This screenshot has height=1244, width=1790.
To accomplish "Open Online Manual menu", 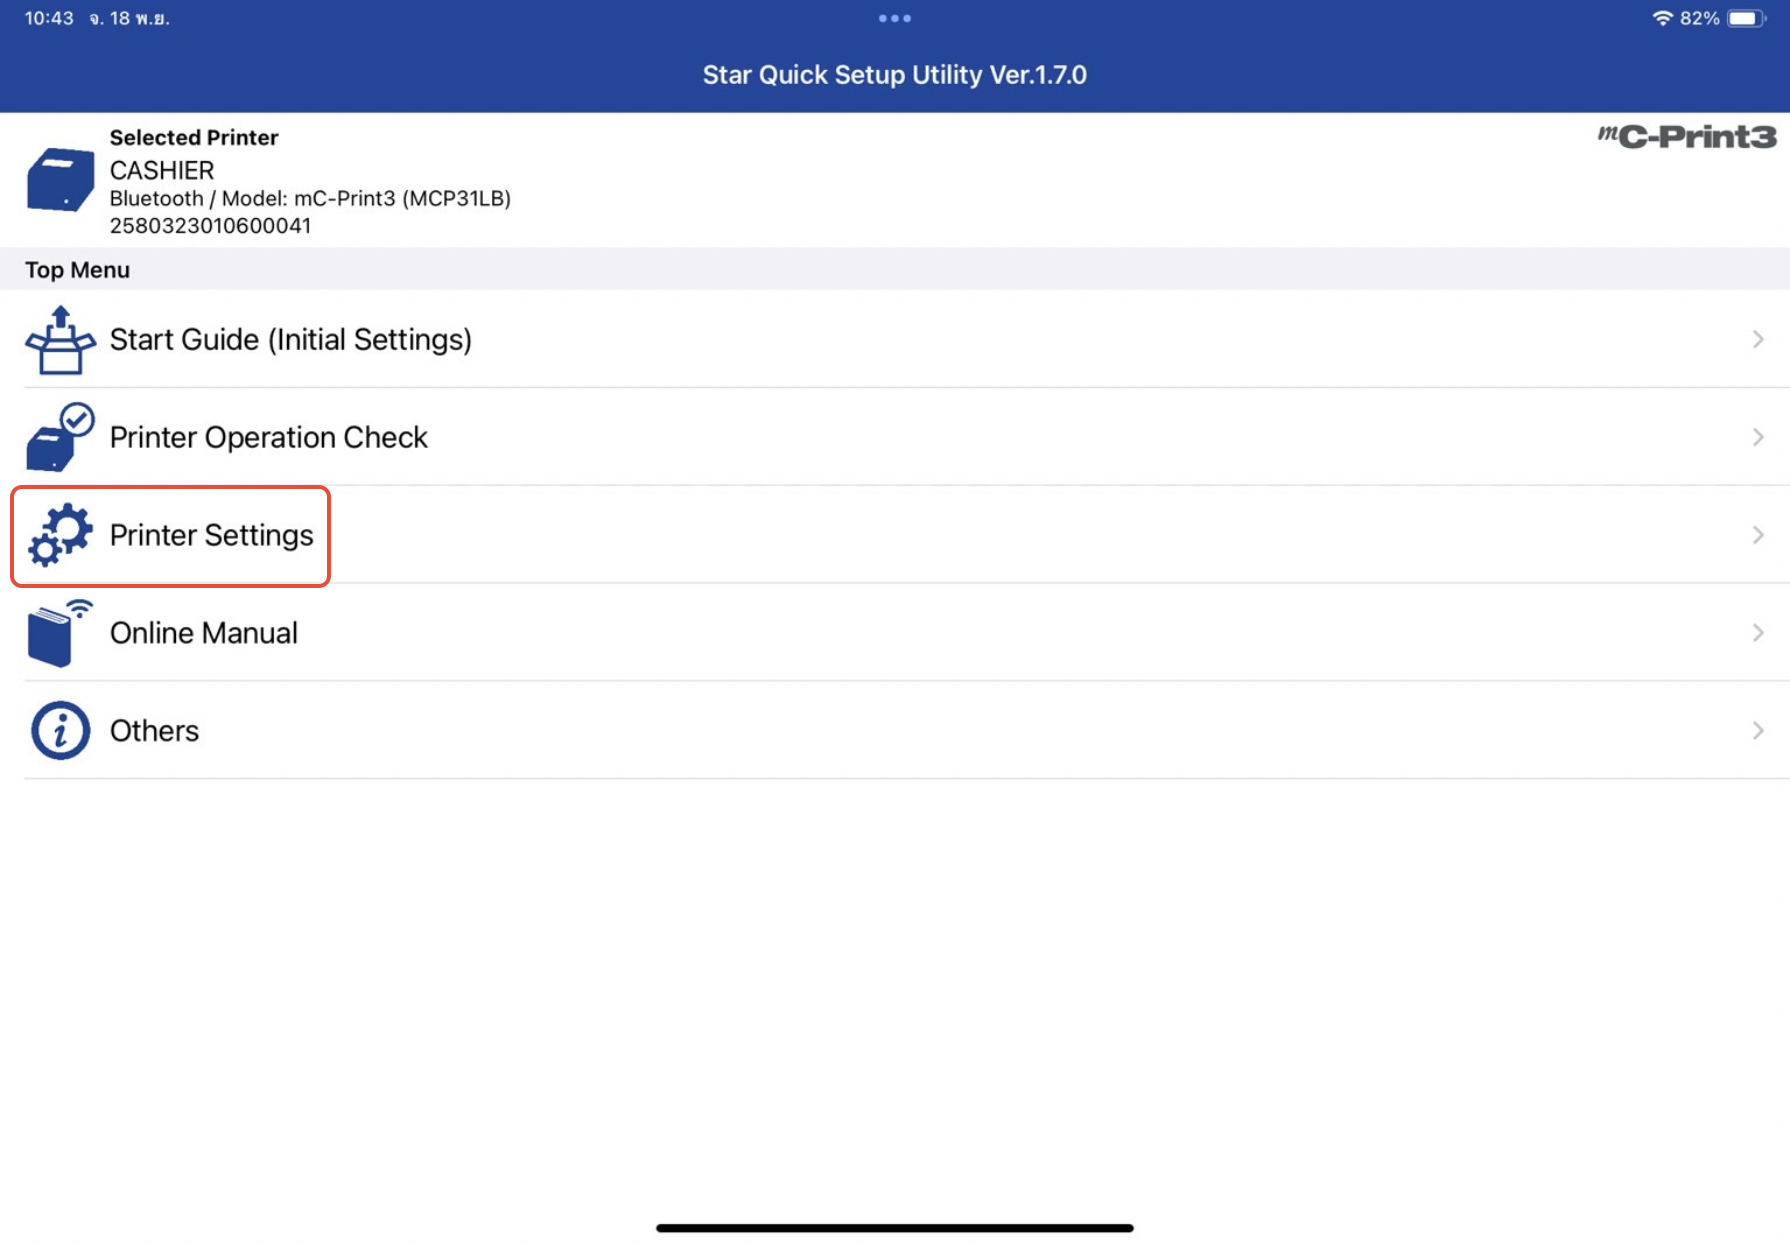I will click(895, 633).
